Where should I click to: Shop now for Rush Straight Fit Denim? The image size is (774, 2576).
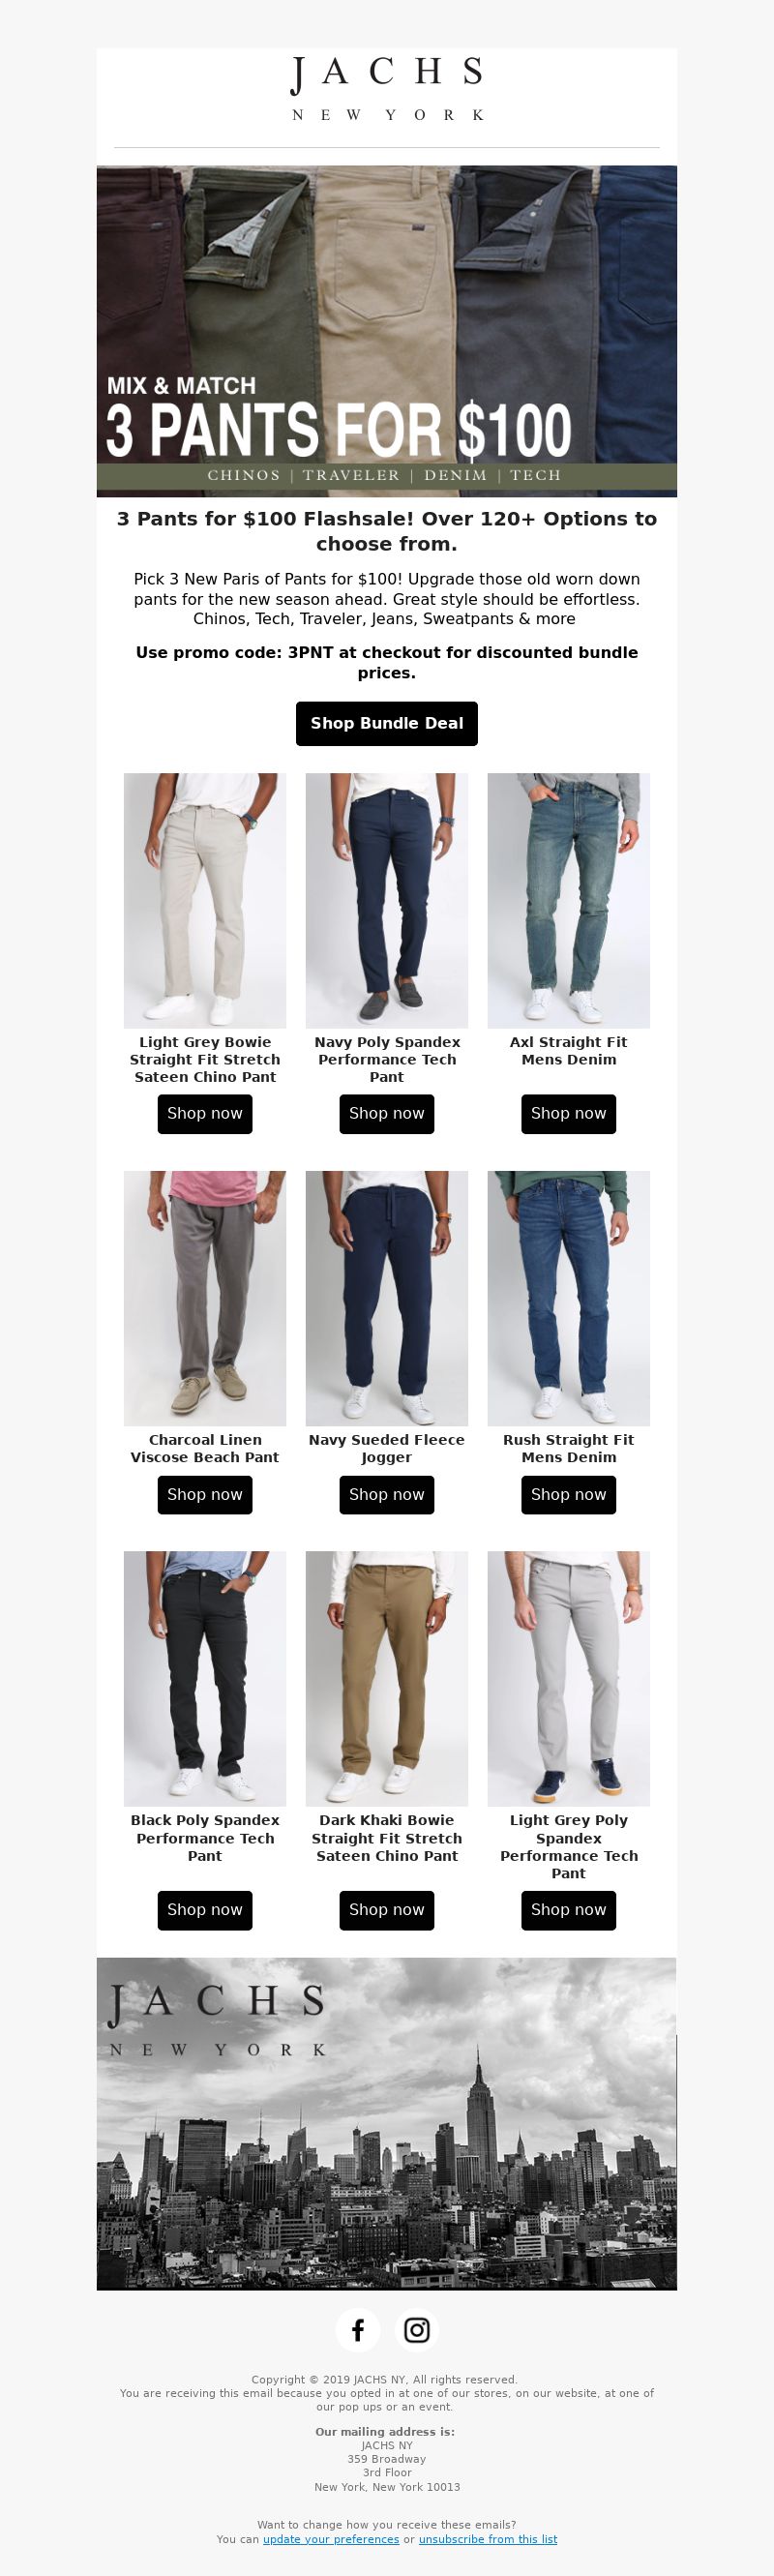click(569, 1494)
